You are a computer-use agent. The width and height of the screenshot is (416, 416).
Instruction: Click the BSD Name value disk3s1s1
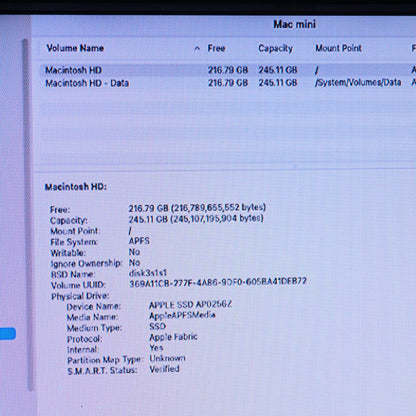(x=148, y=273)
